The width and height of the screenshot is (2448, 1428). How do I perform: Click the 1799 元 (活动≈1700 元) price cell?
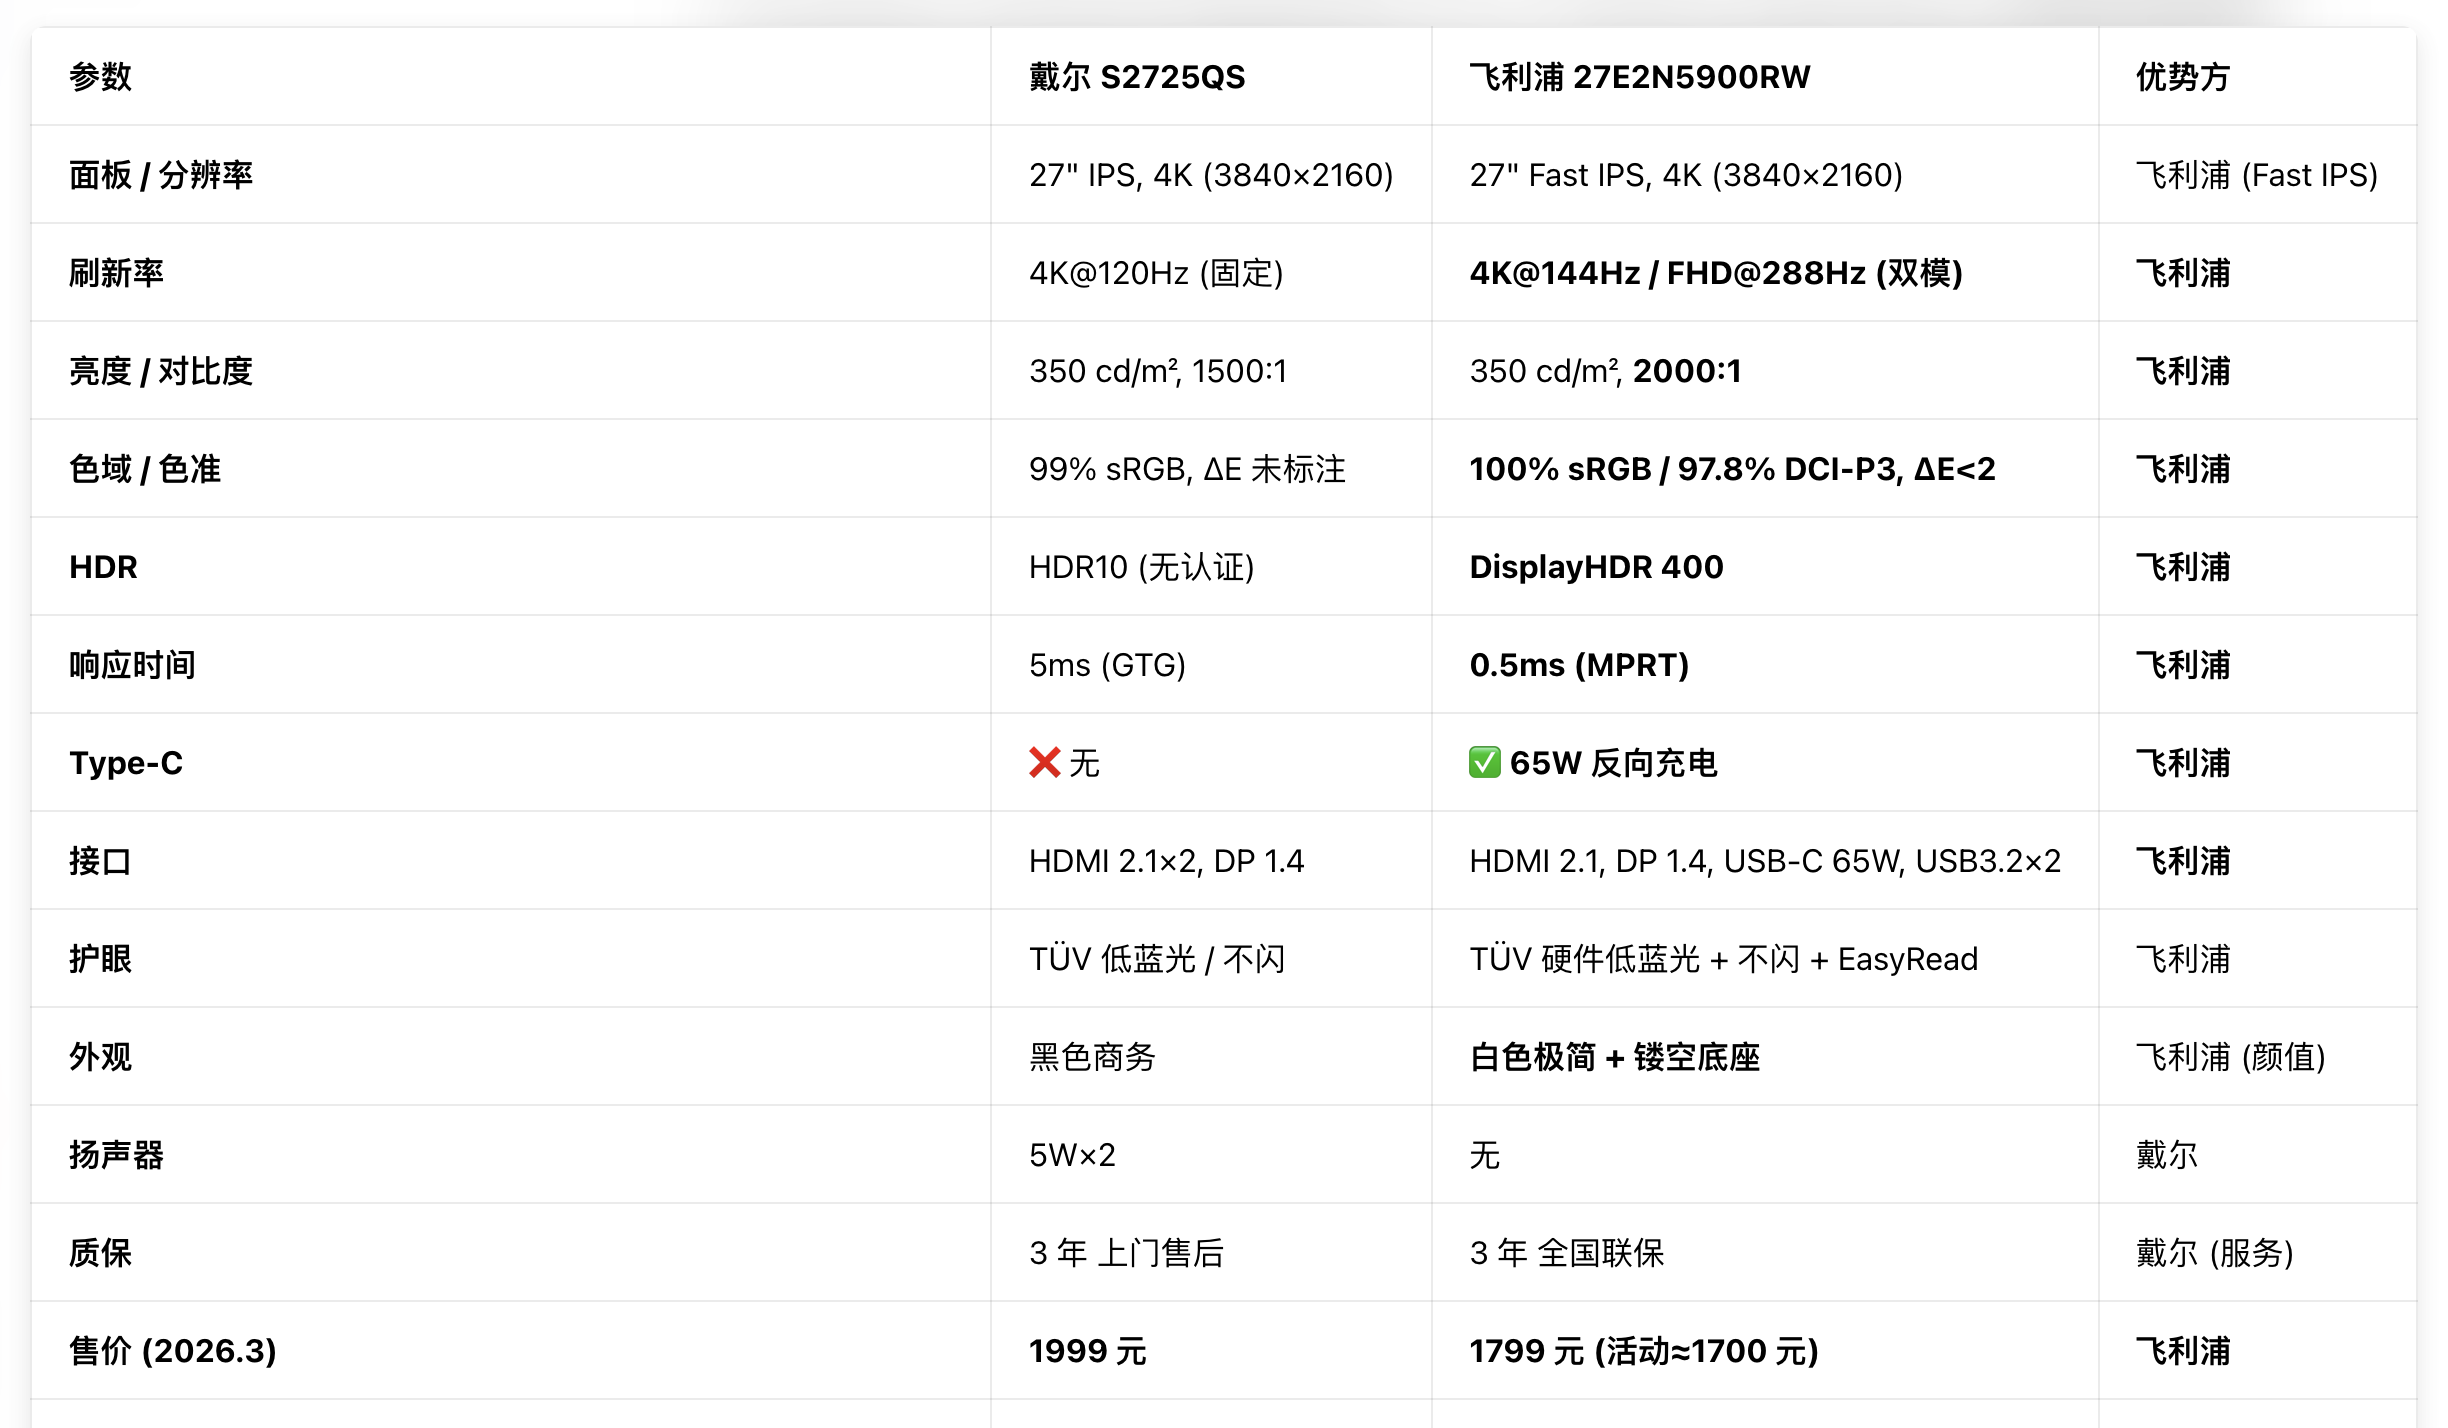coord(1643,1351)
